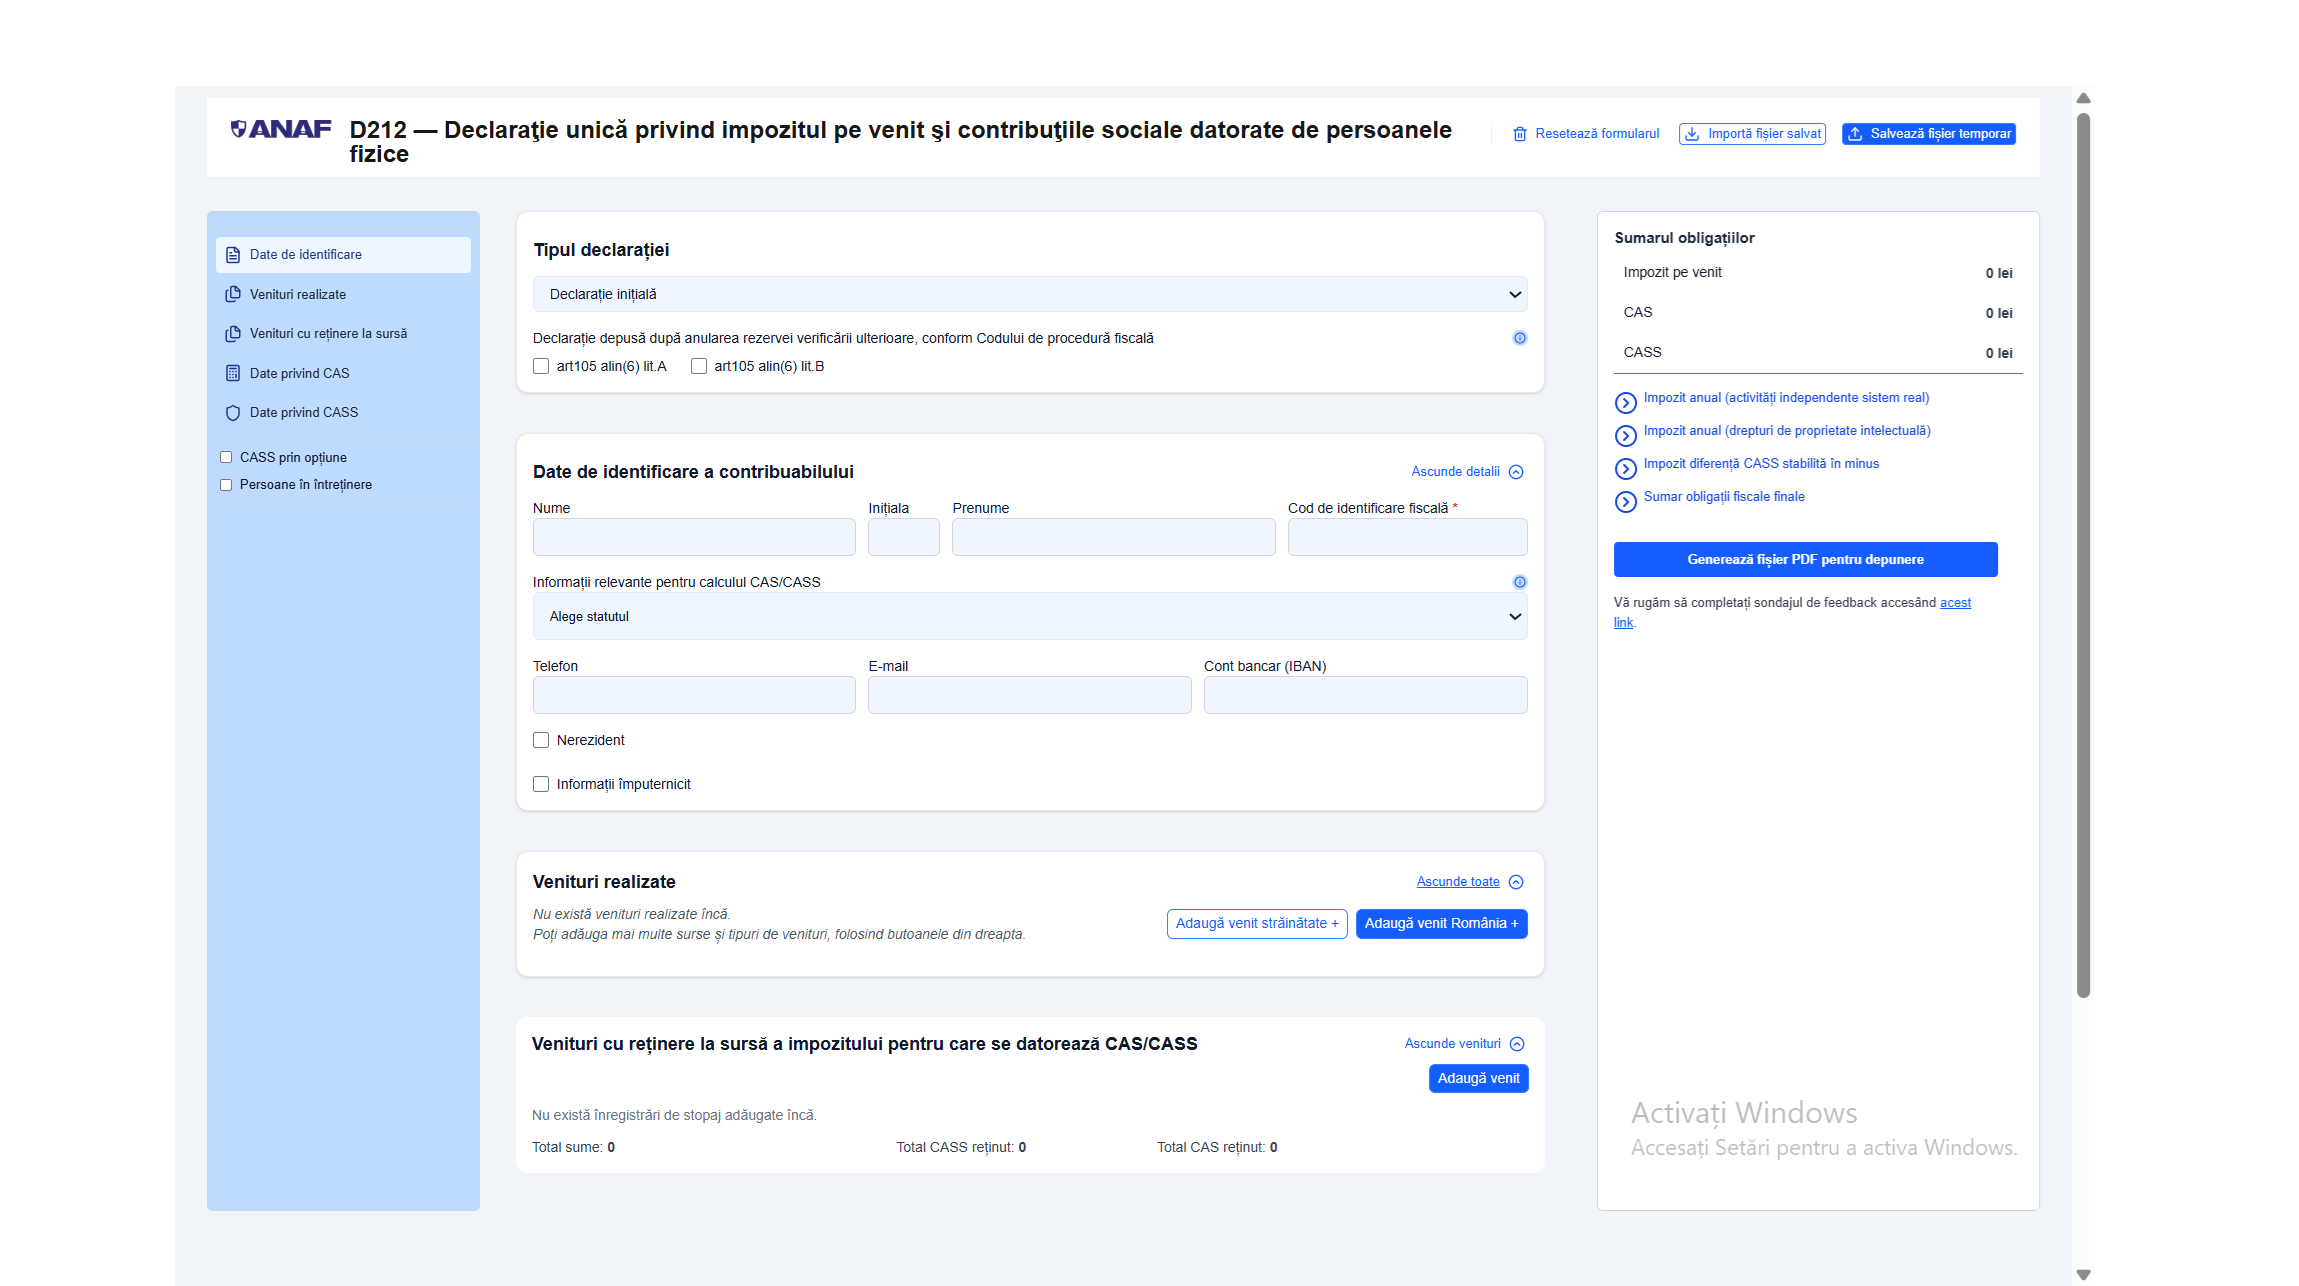The width and height of the screenshot is (2299, 1286).
Task: Toggle CASS prin opțiune checkbox
Action: tap(226, 457)
